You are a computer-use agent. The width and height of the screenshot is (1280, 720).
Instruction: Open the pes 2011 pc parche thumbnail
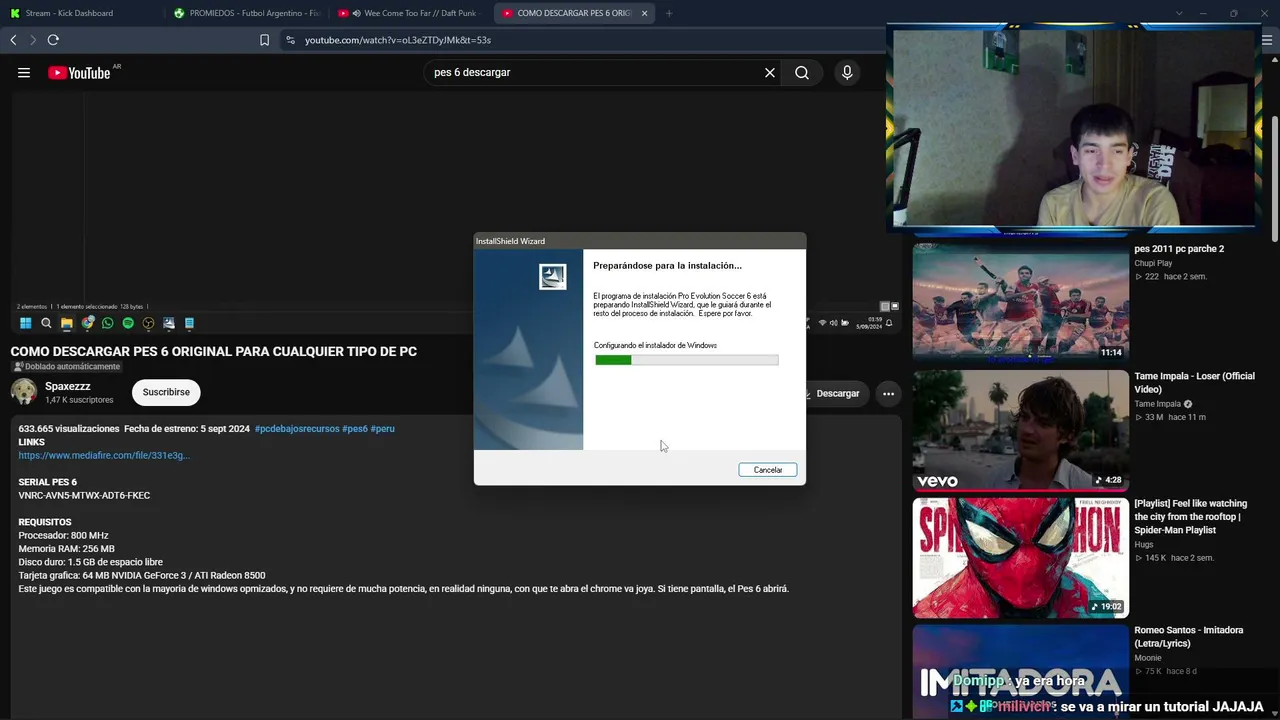1020,301
